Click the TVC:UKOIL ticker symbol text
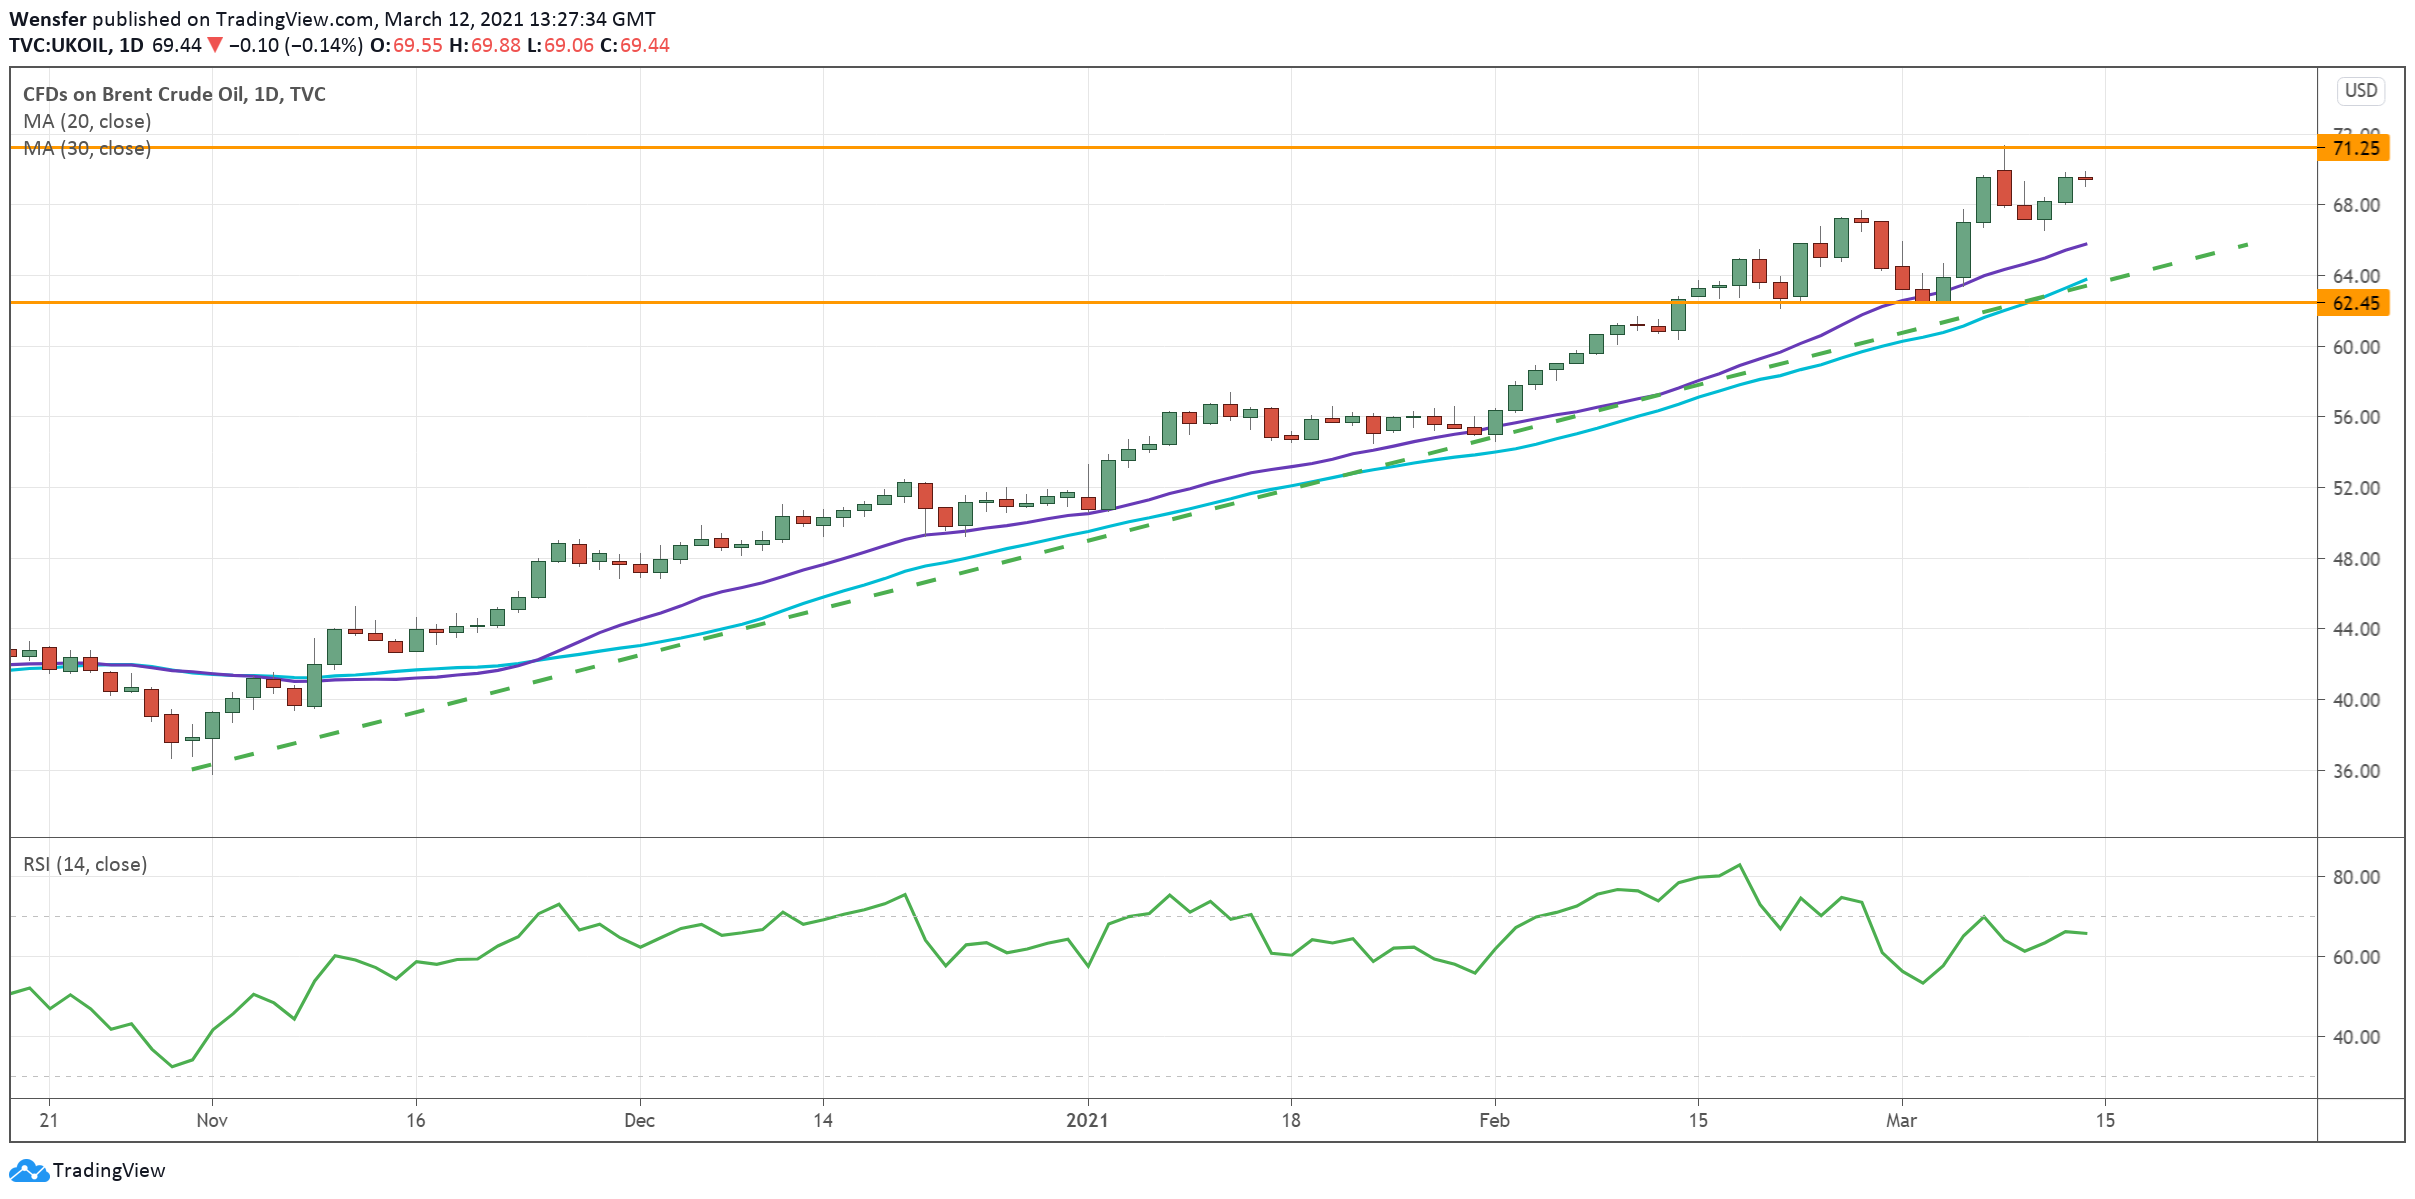Viewport: 2415px width, 1199px height. 60,46
